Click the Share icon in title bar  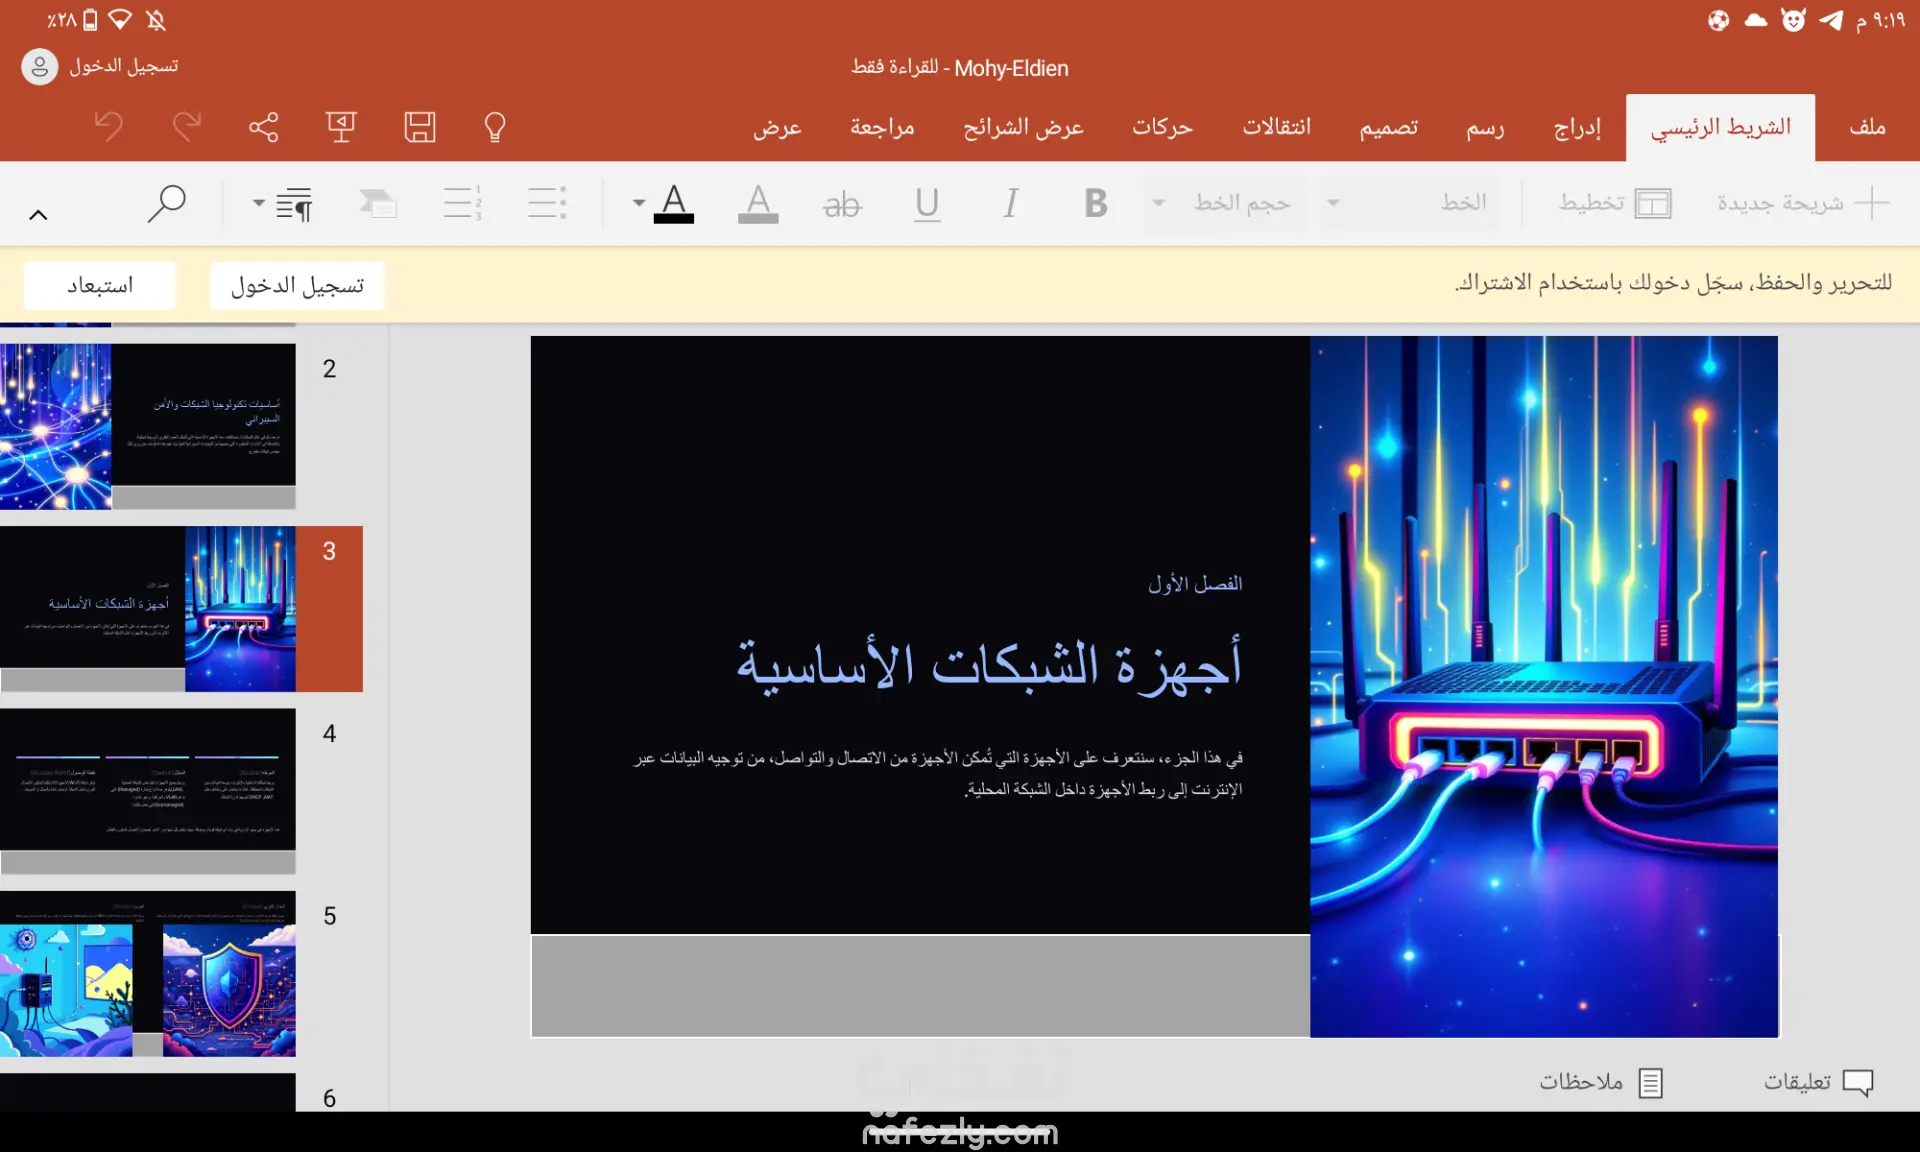coord(264,127)
